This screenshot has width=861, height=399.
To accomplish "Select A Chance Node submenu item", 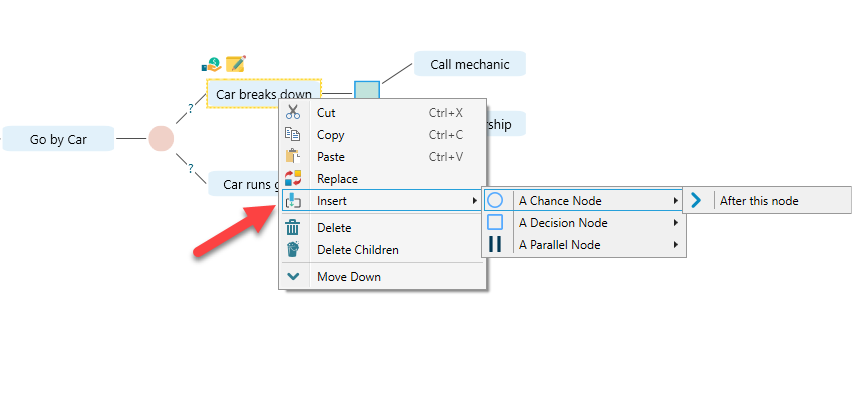I will (584, 201).
